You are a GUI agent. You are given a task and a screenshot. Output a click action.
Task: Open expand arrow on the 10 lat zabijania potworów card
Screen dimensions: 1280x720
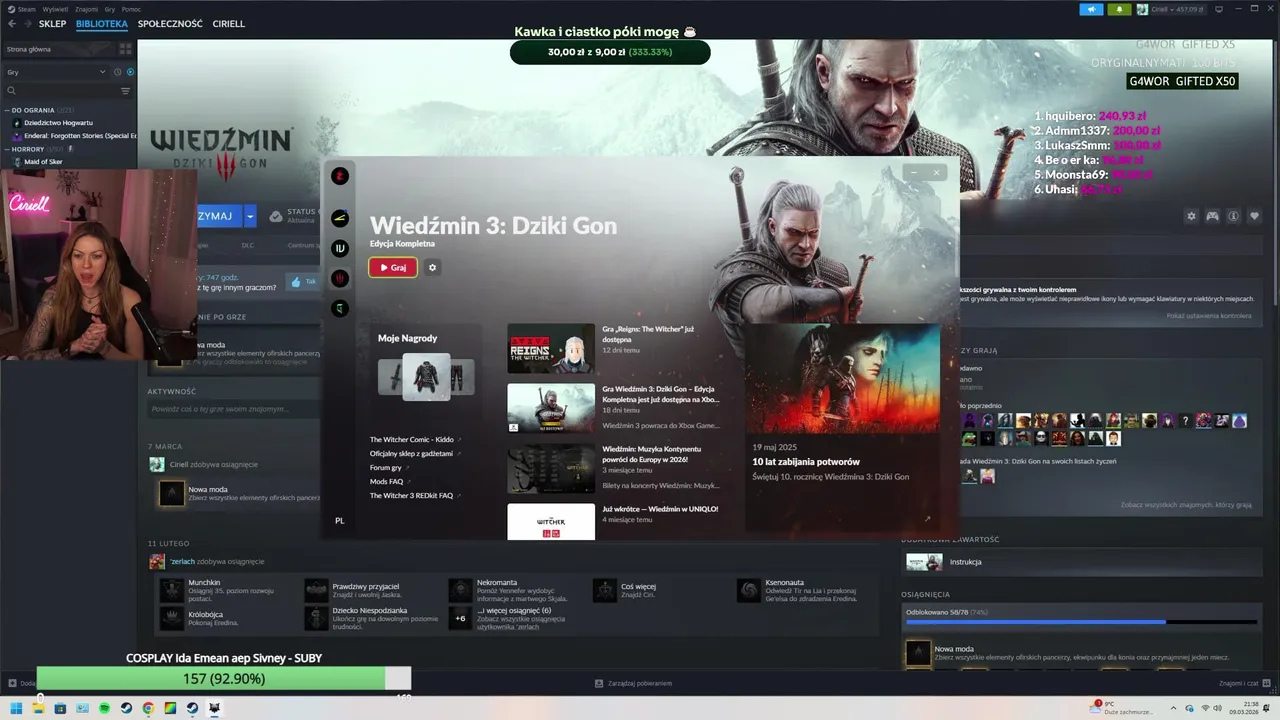pos(927,518)
